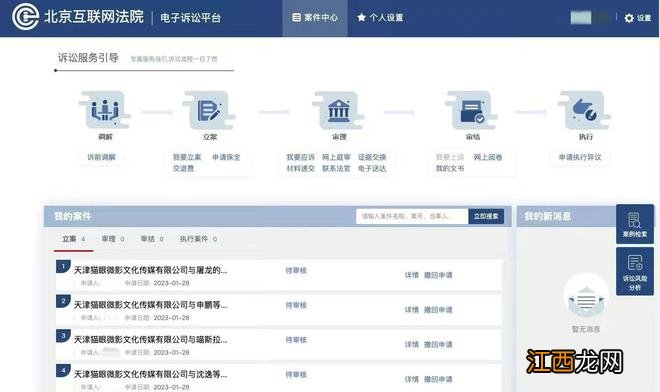Open case title ending 与屠龙的...
This screenshot has height=392, width=660.
click(x=150, y=270)
